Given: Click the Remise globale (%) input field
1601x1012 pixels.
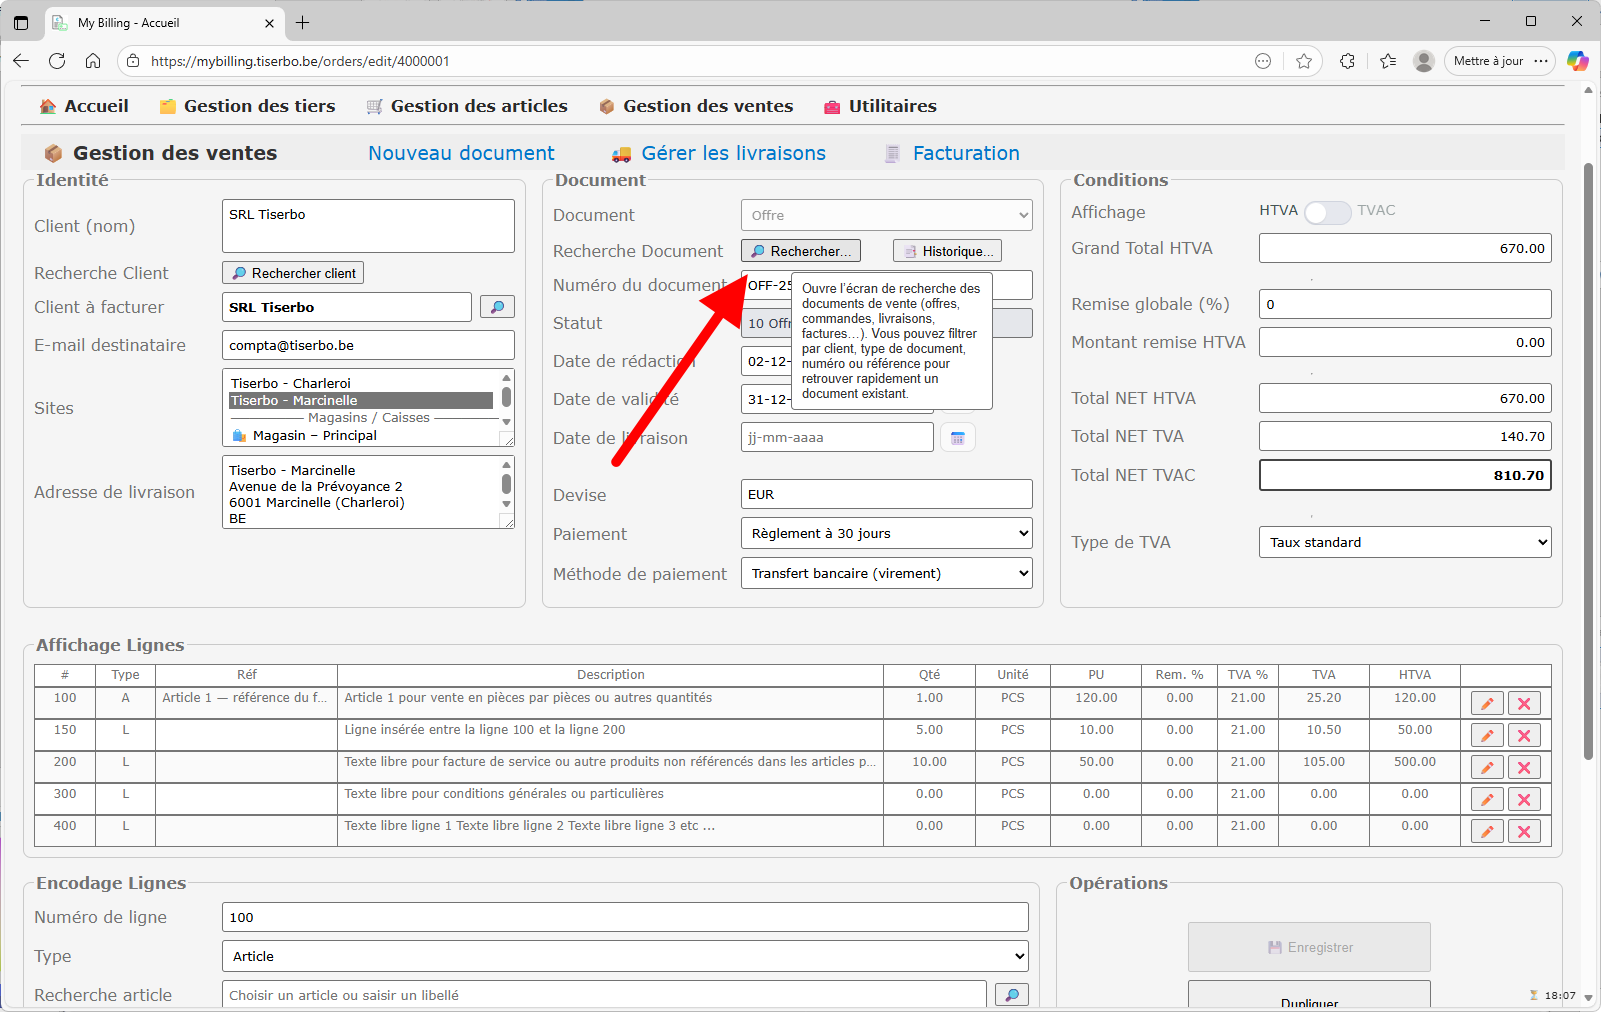Looking at the screenshot, I should pyautogui.click(x=1404, y=304).
